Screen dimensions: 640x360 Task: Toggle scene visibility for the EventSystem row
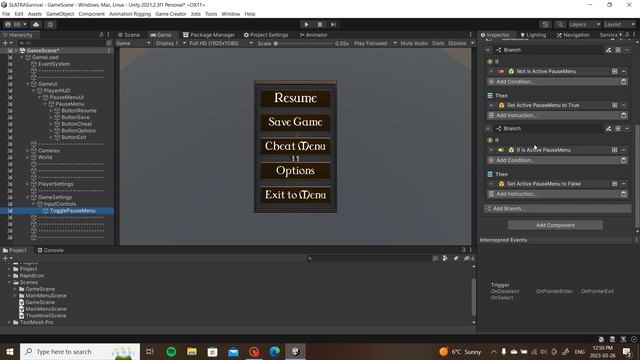click(x=10, y=64)
